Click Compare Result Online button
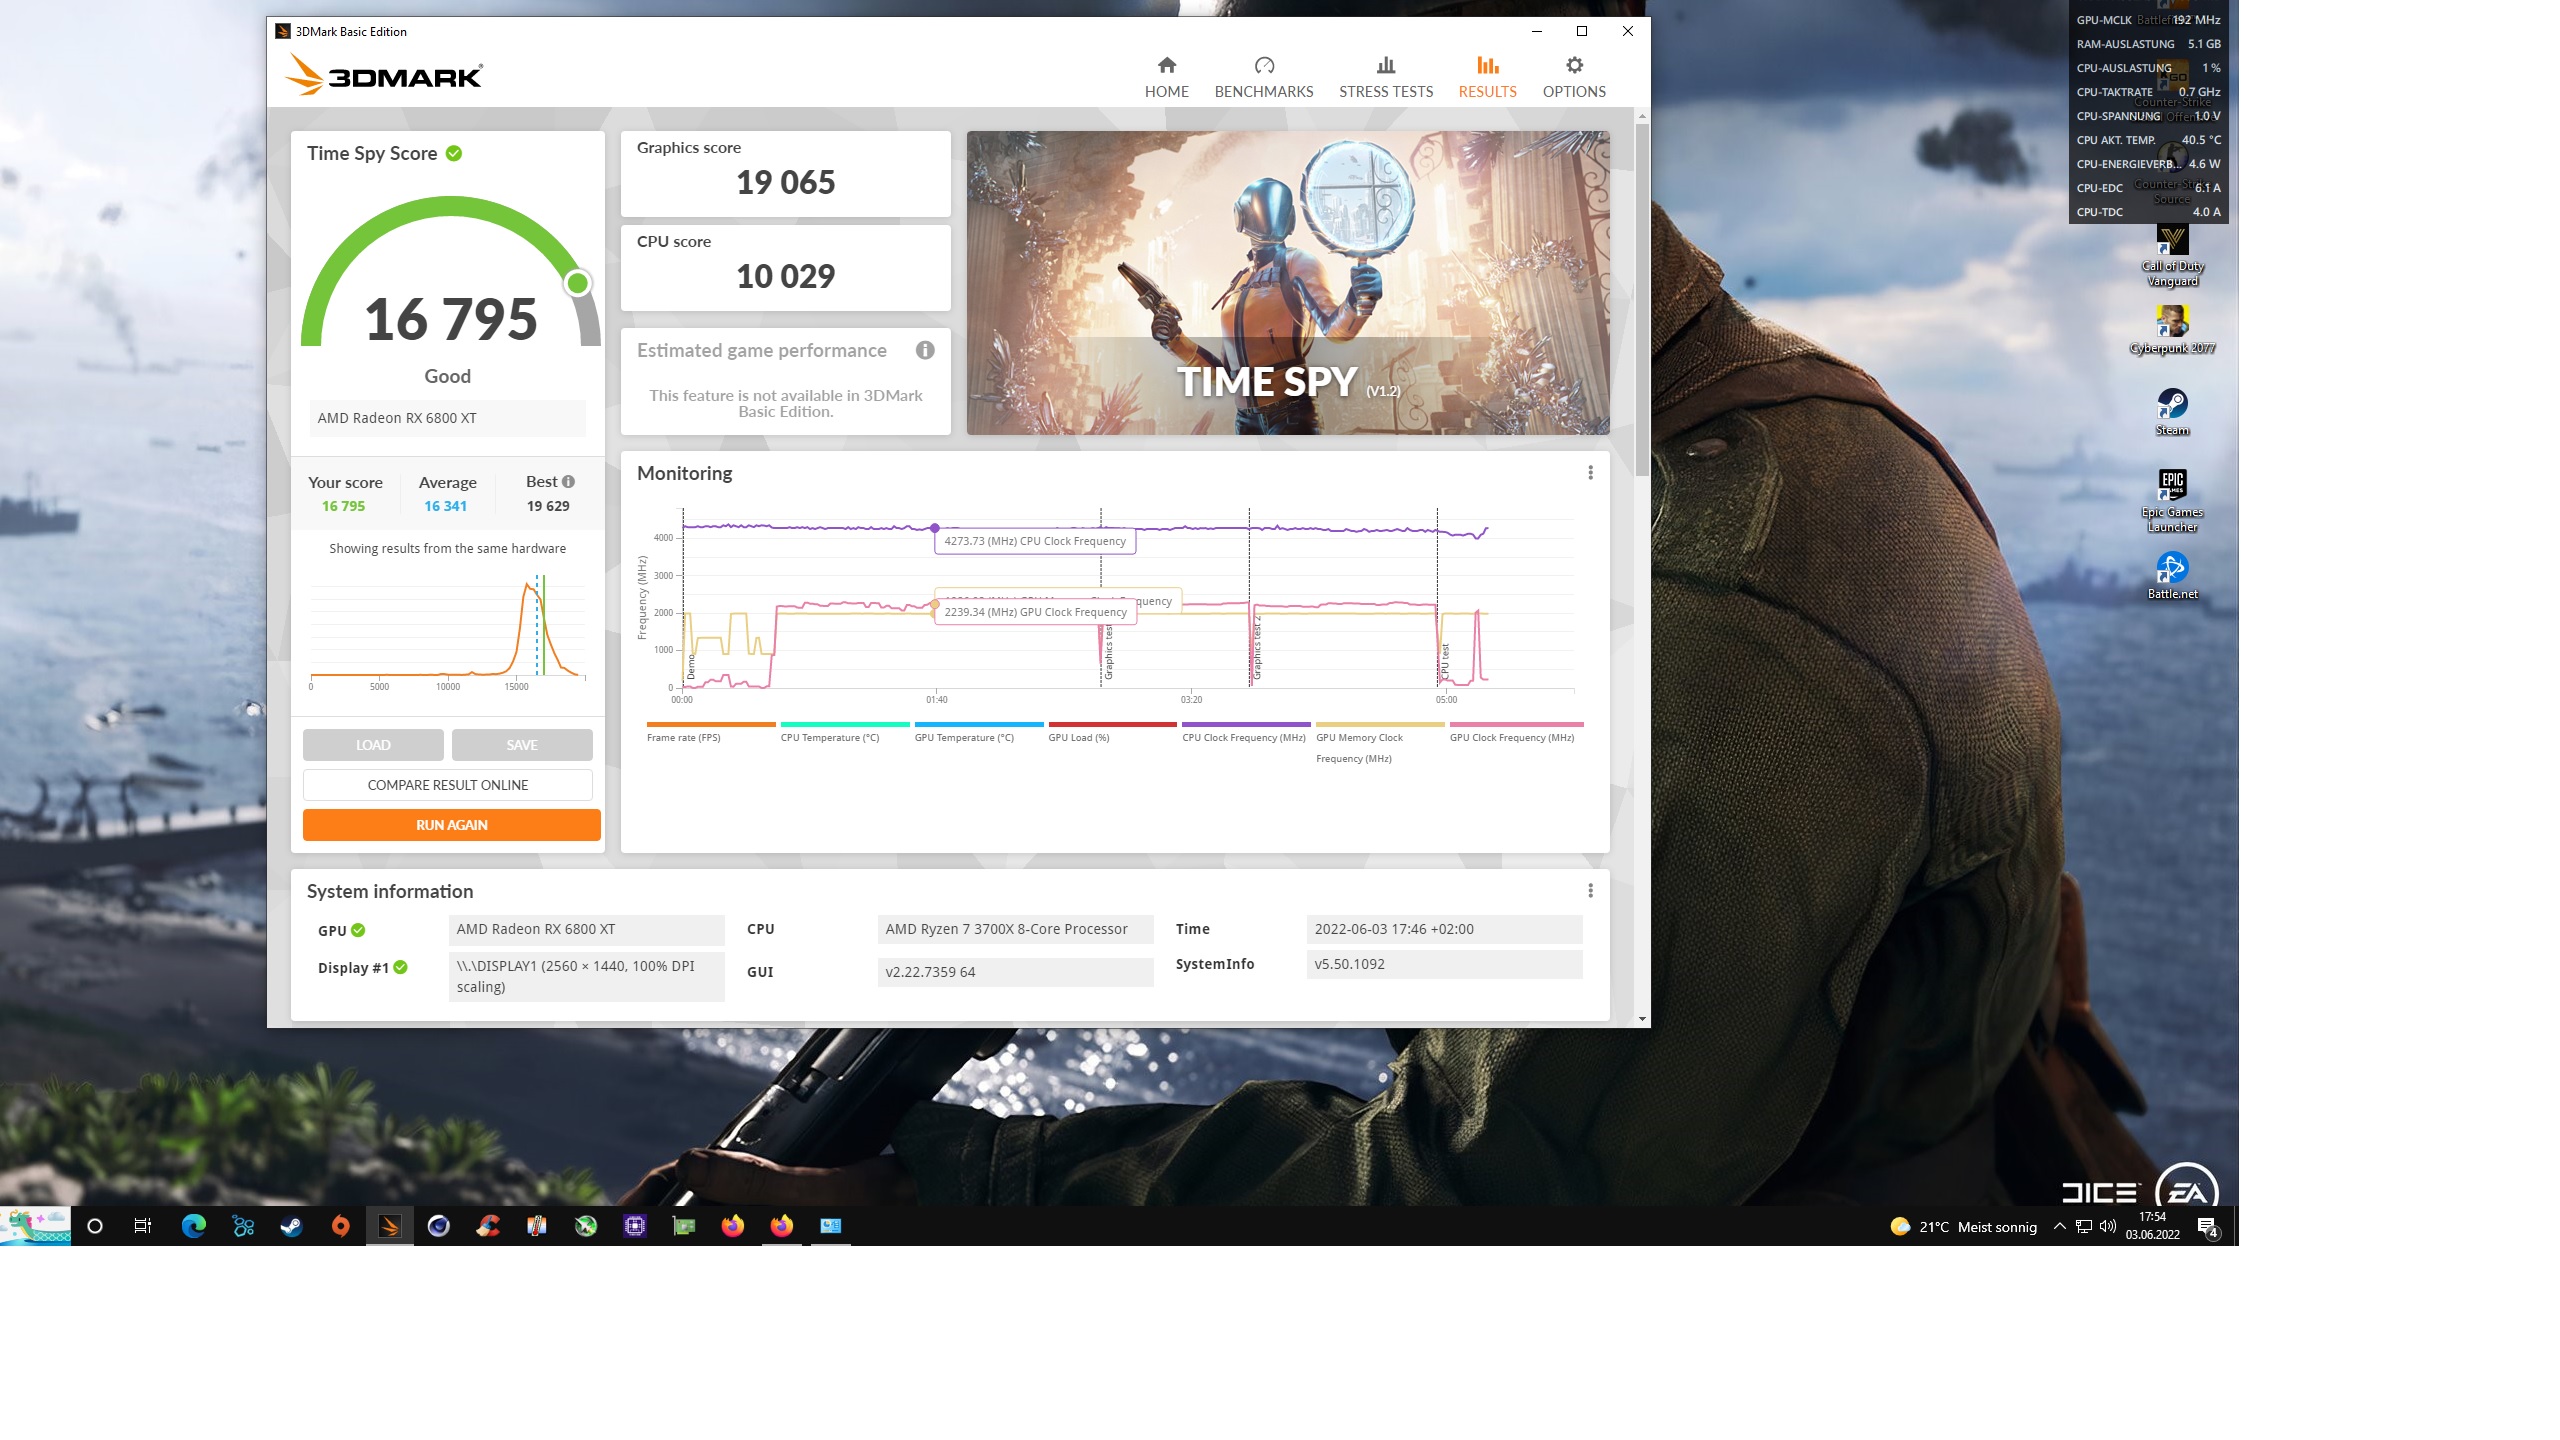Image resolution: width=2560 pixels, height=1440 pixels. 448,785
